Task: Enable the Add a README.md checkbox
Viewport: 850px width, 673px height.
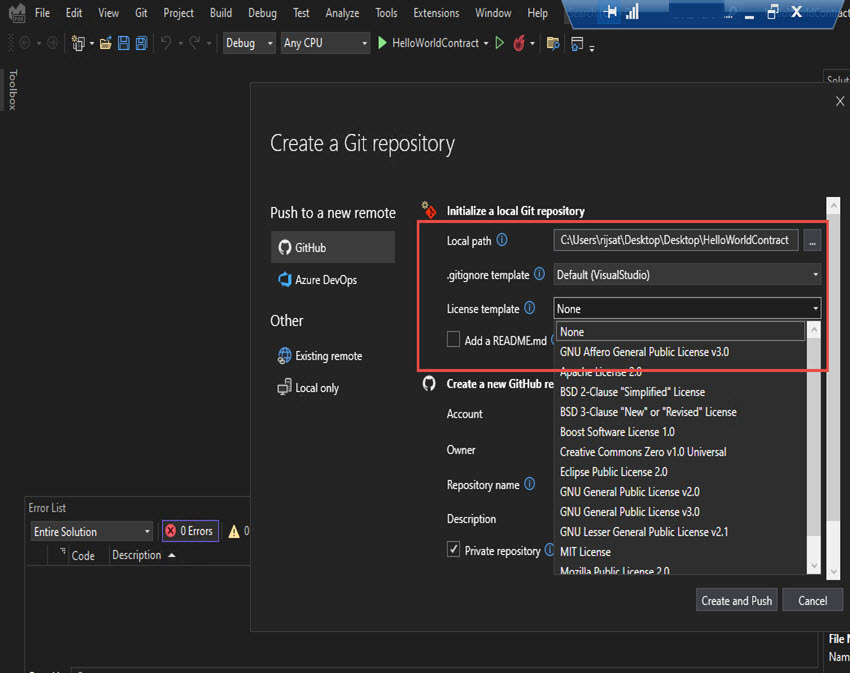Action: click(453, 340)
